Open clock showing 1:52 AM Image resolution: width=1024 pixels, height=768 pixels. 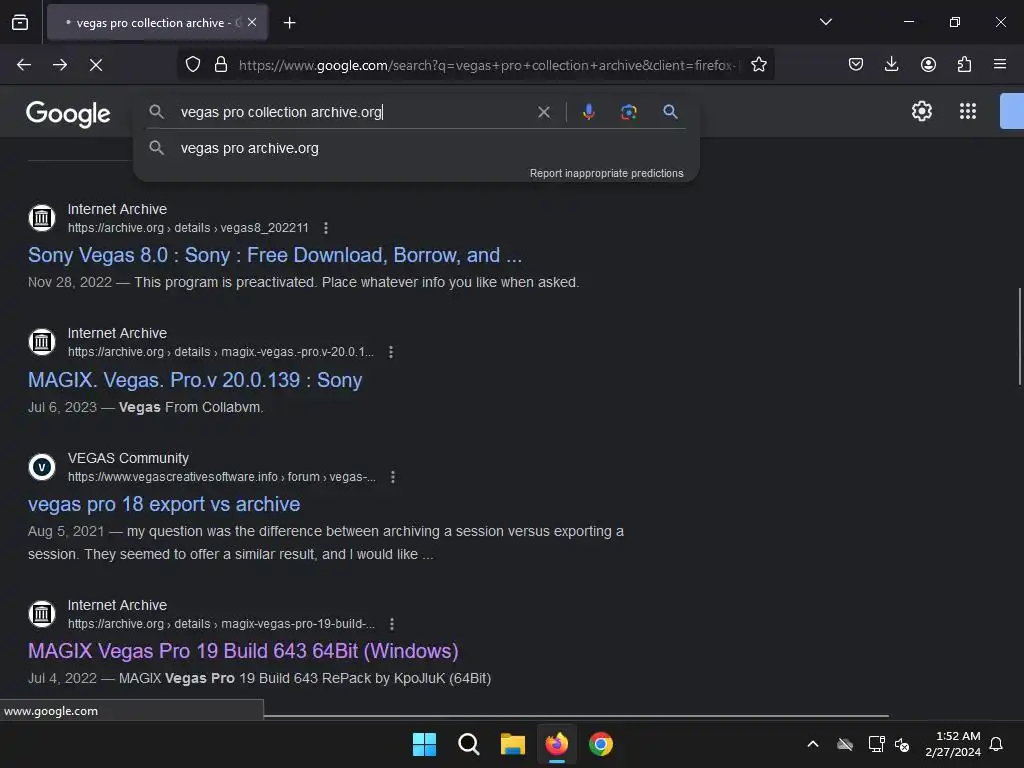[x=953, y=744]
